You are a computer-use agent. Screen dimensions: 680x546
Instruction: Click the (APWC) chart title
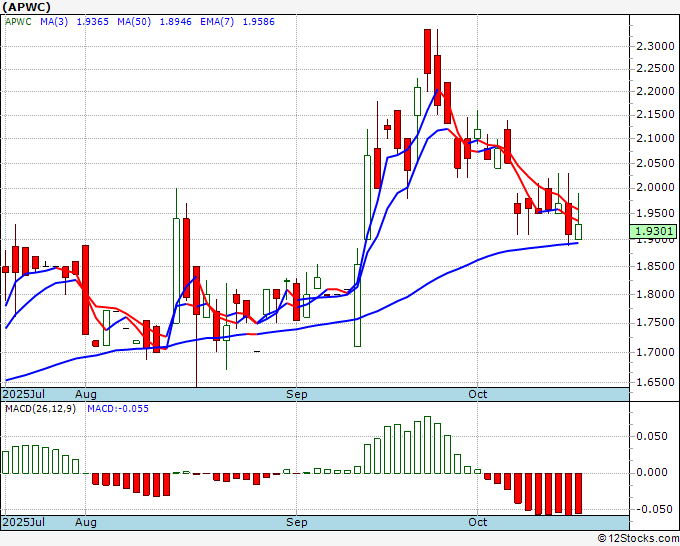tap(26, 7)
